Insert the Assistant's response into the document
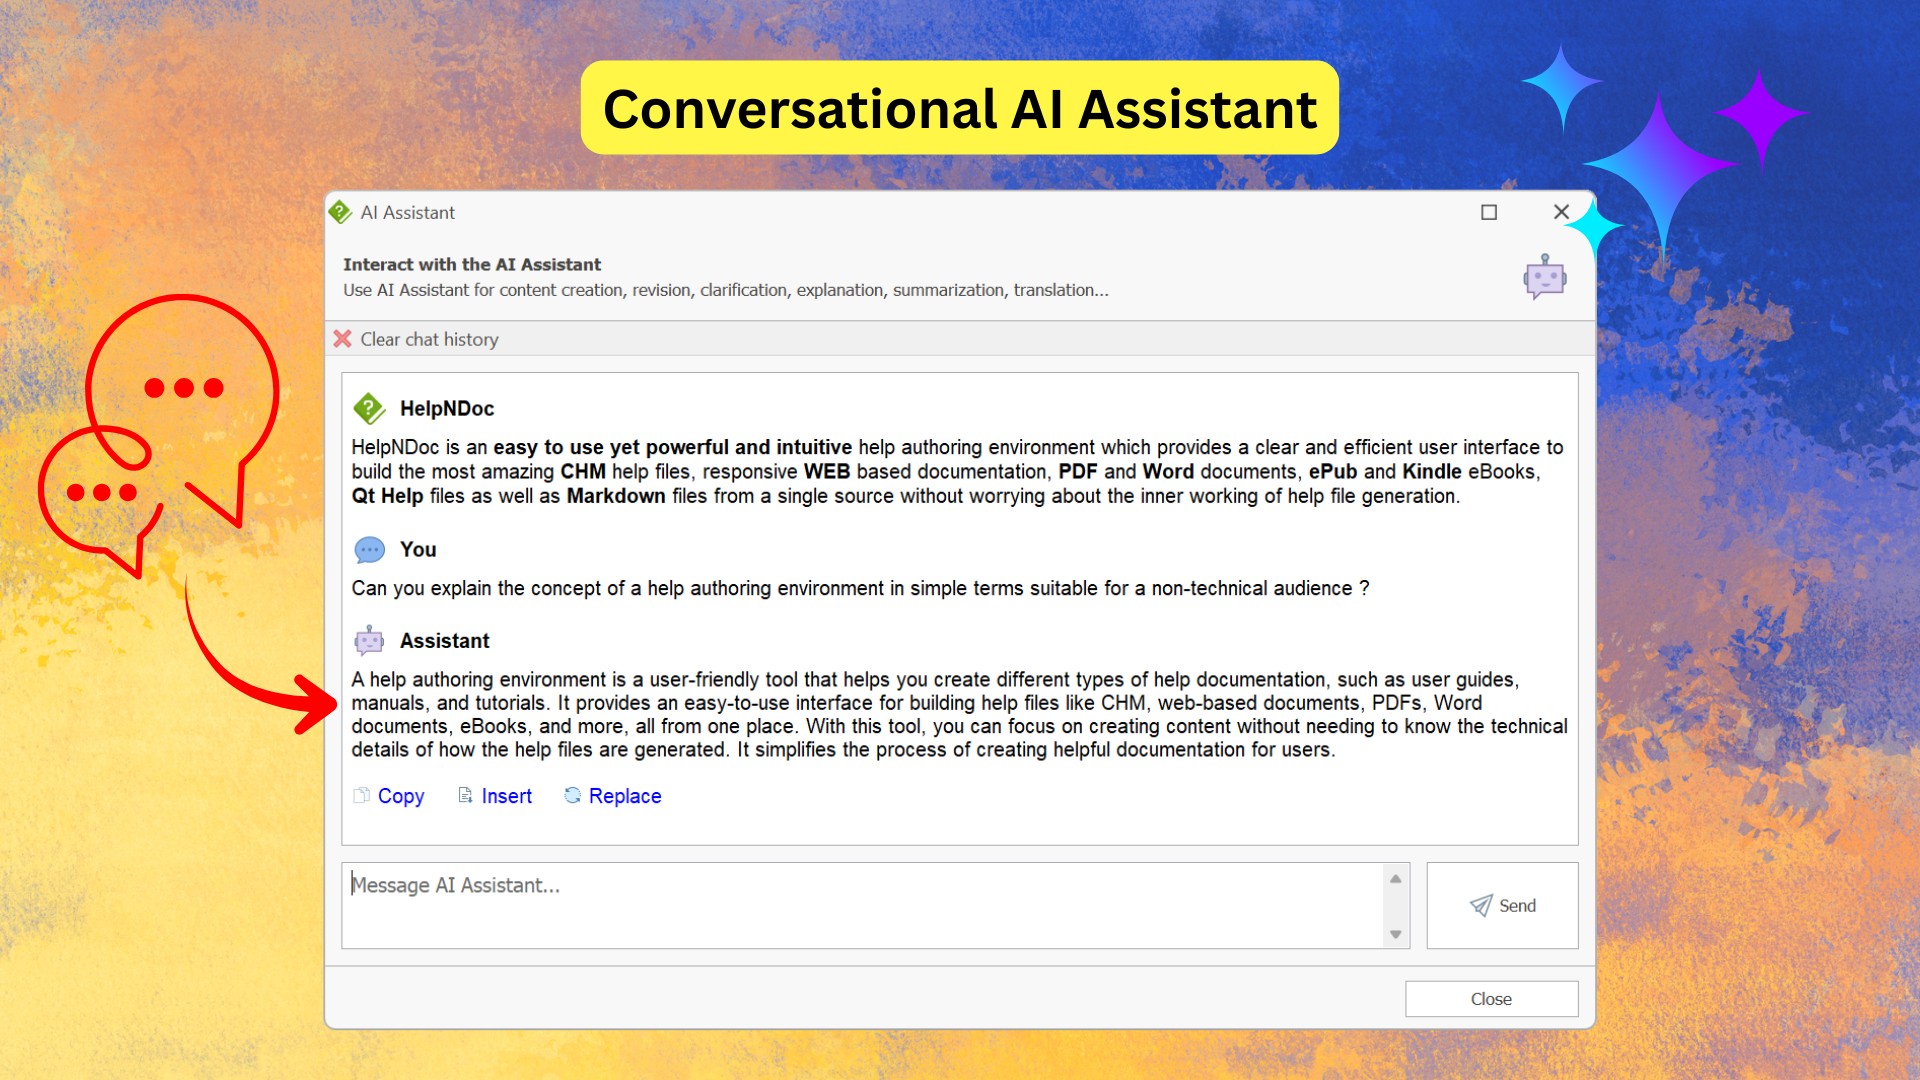The width and height of the screenshot is (1920, 1080). (506, 795)
